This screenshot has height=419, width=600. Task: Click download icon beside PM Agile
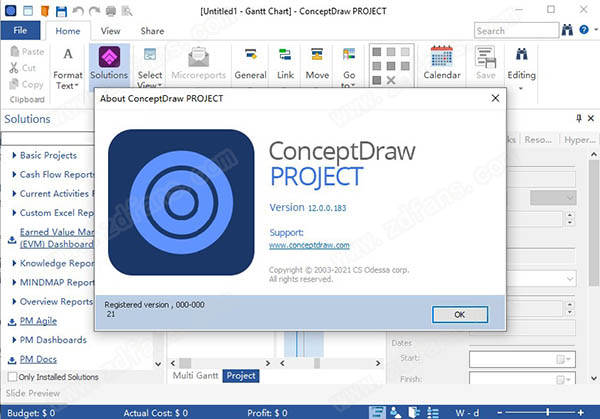click(12, 321)
